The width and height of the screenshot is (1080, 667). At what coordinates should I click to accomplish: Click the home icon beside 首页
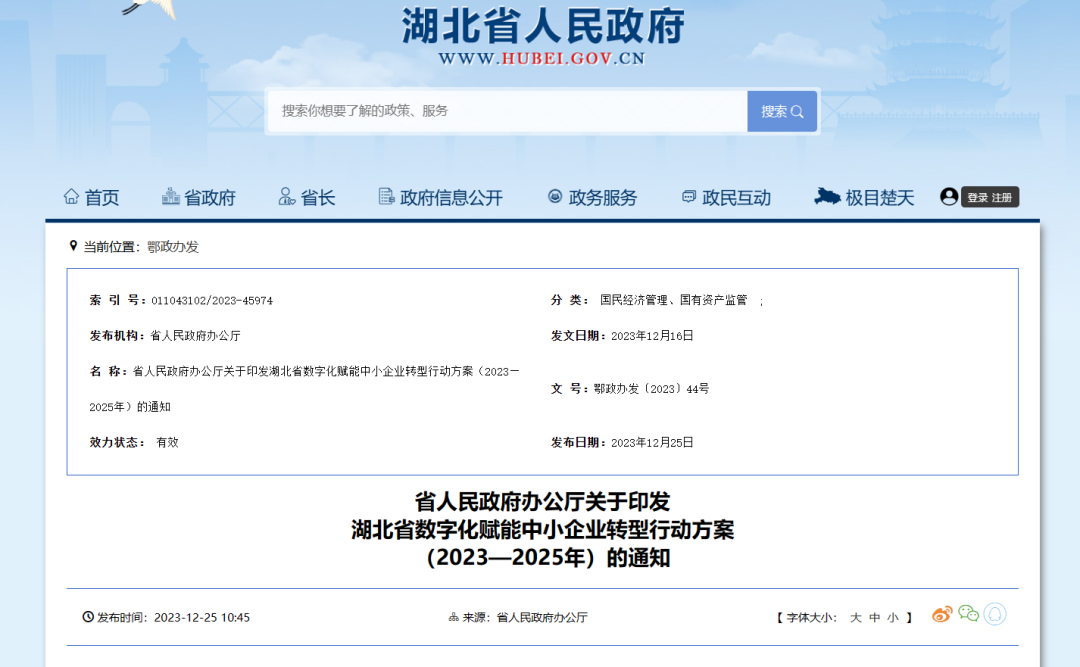71,197
